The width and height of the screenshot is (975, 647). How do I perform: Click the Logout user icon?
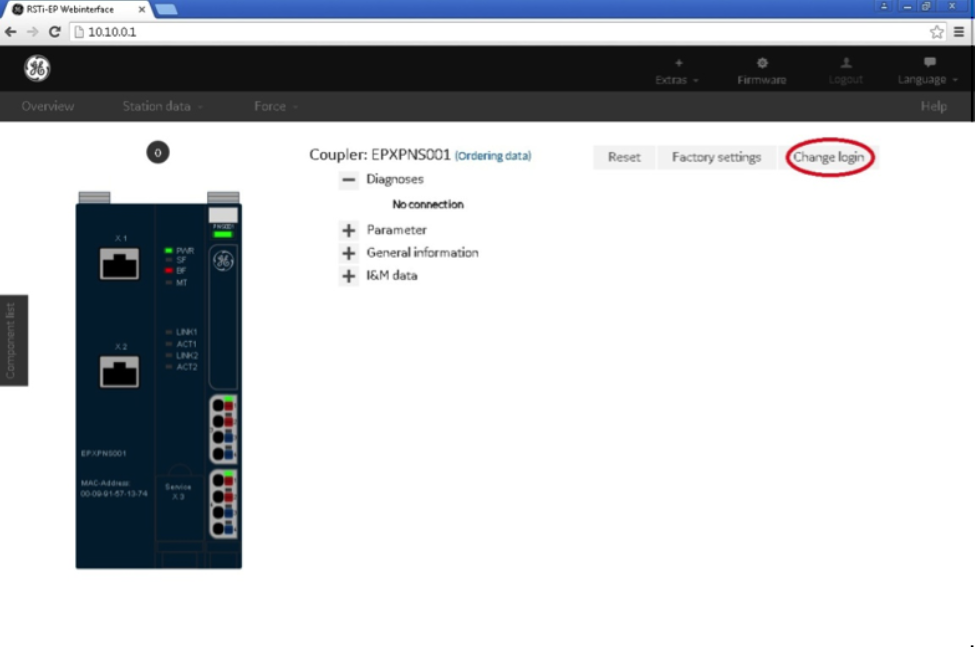click(846, 63)
